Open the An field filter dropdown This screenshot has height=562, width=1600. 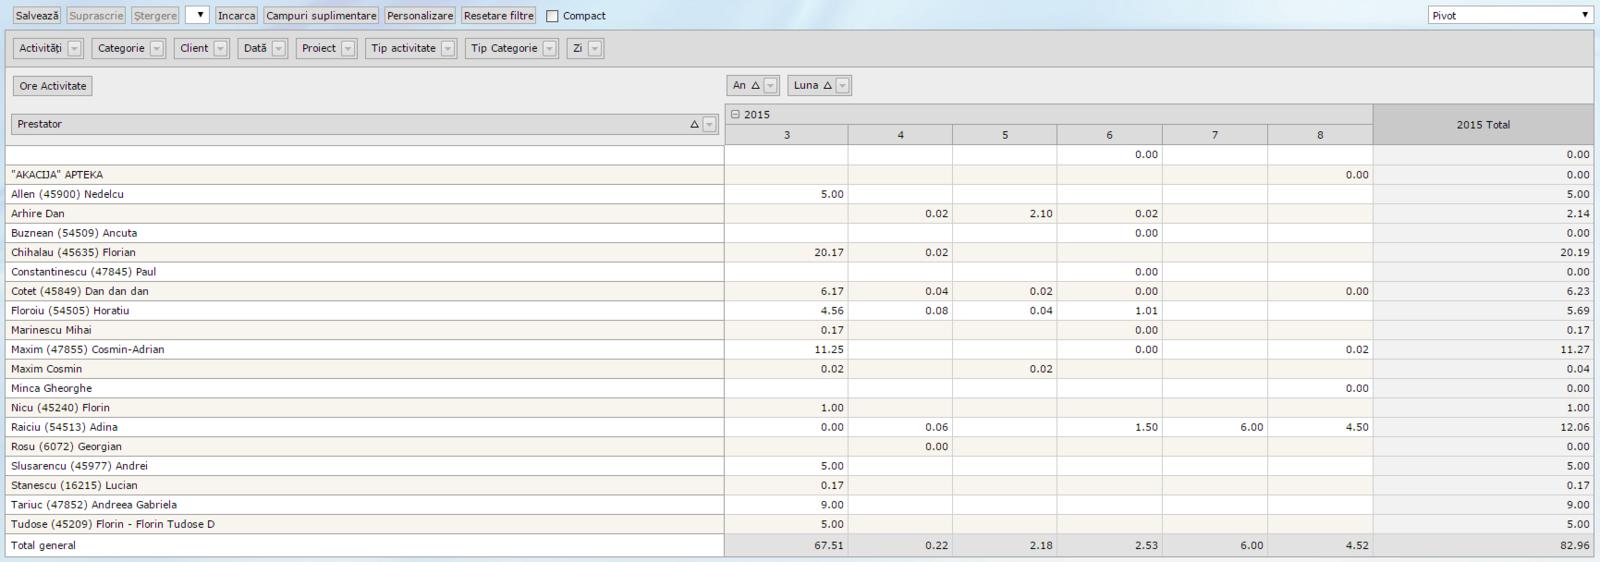770,86
